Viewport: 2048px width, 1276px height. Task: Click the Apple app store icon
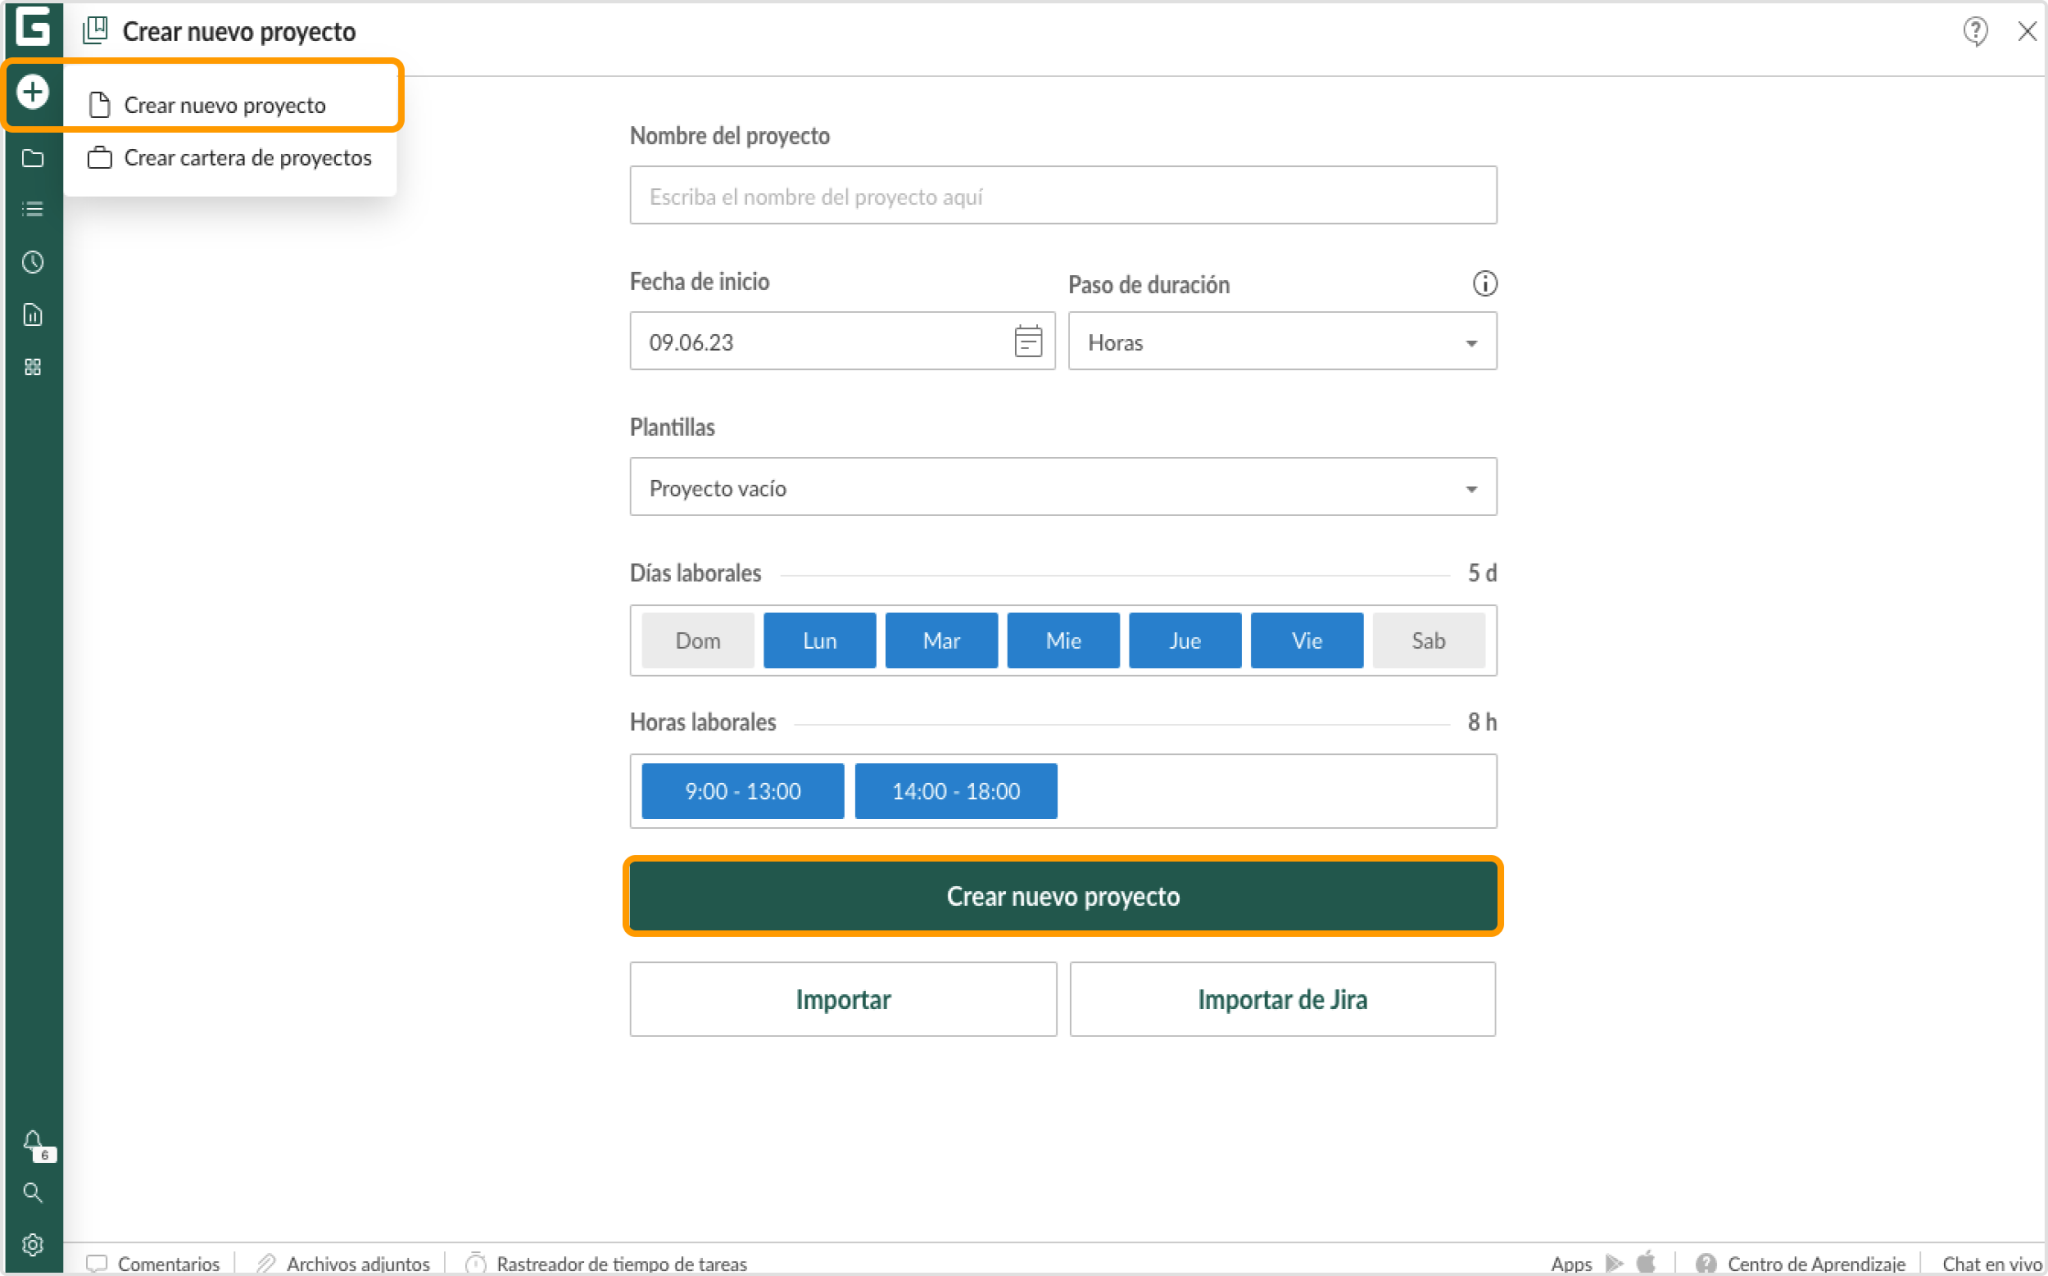click(x=1646, y=1262)
